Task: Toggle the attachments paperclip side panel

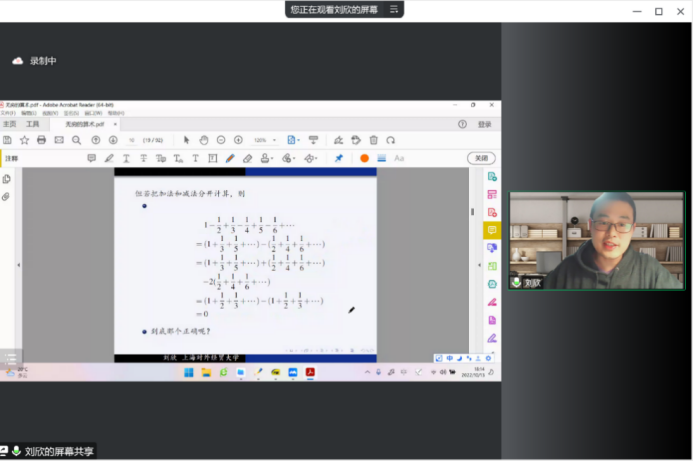Action: (x=6, y=197)
